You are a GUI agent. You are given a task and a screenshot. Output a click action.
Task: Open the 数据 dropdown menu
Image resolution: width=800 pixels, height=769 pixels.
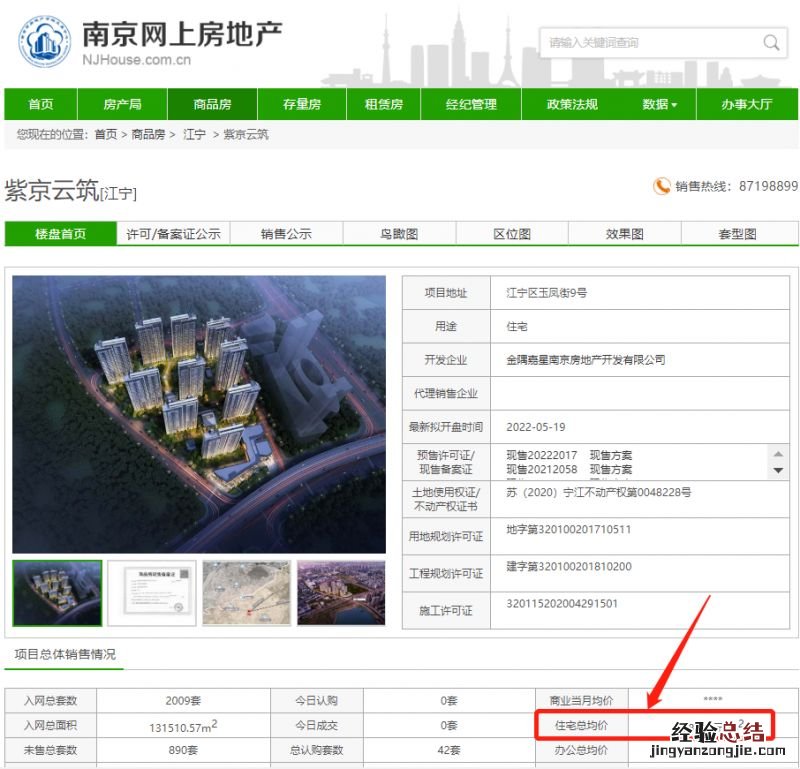(659, 104)
